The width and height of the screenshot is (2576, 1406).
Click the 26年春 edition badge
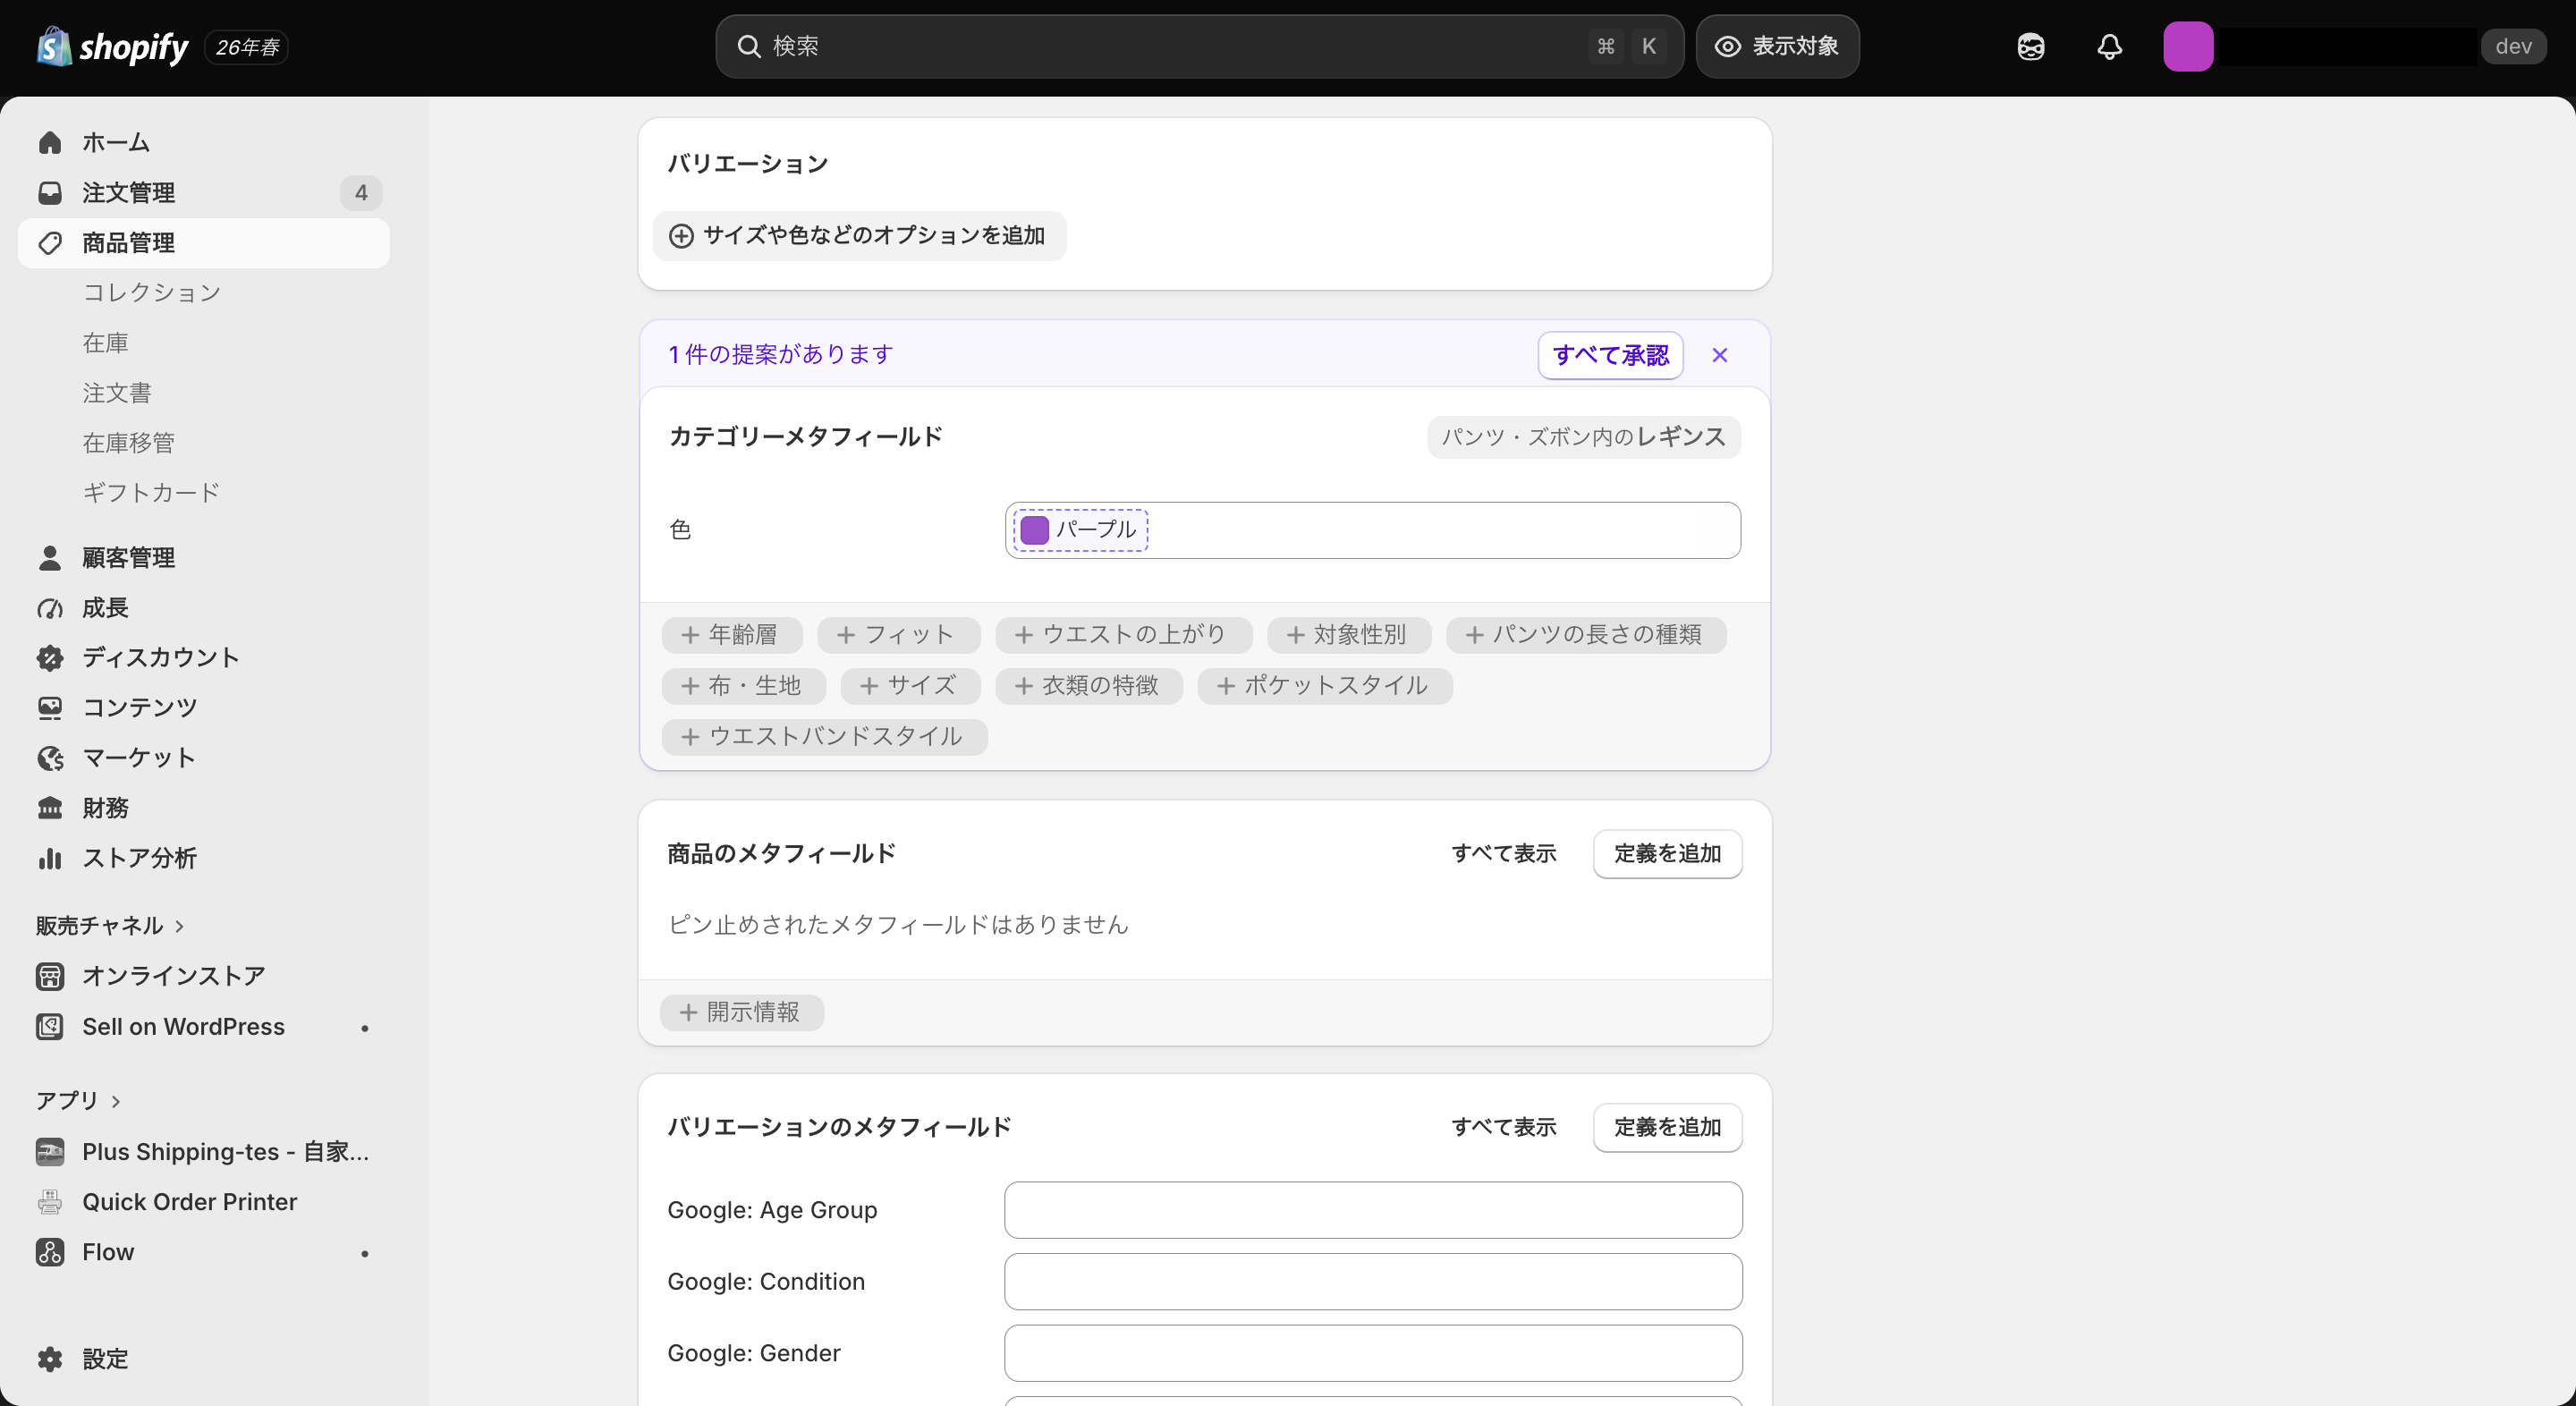247,47
